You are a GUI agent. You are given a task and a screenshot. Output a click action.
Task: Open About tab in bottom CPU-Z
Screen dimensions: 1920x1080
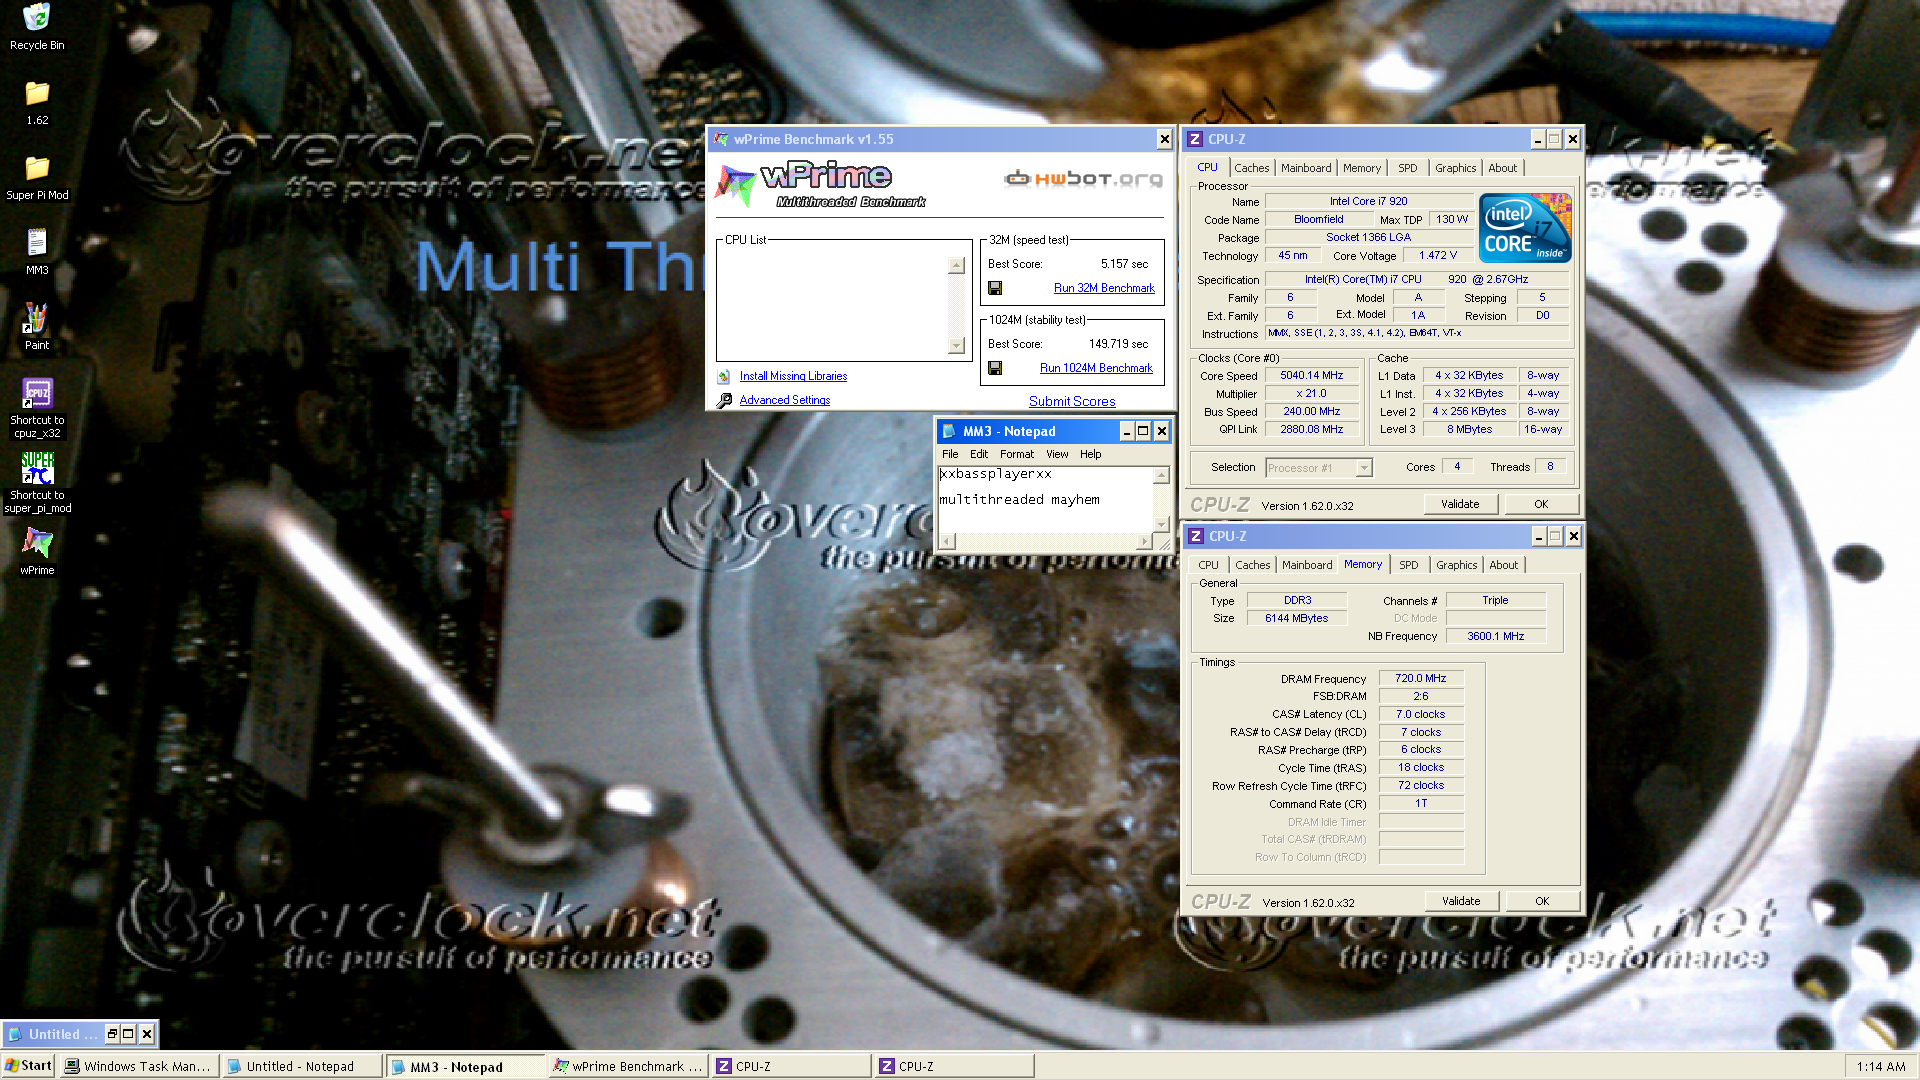pos(1503,565)
